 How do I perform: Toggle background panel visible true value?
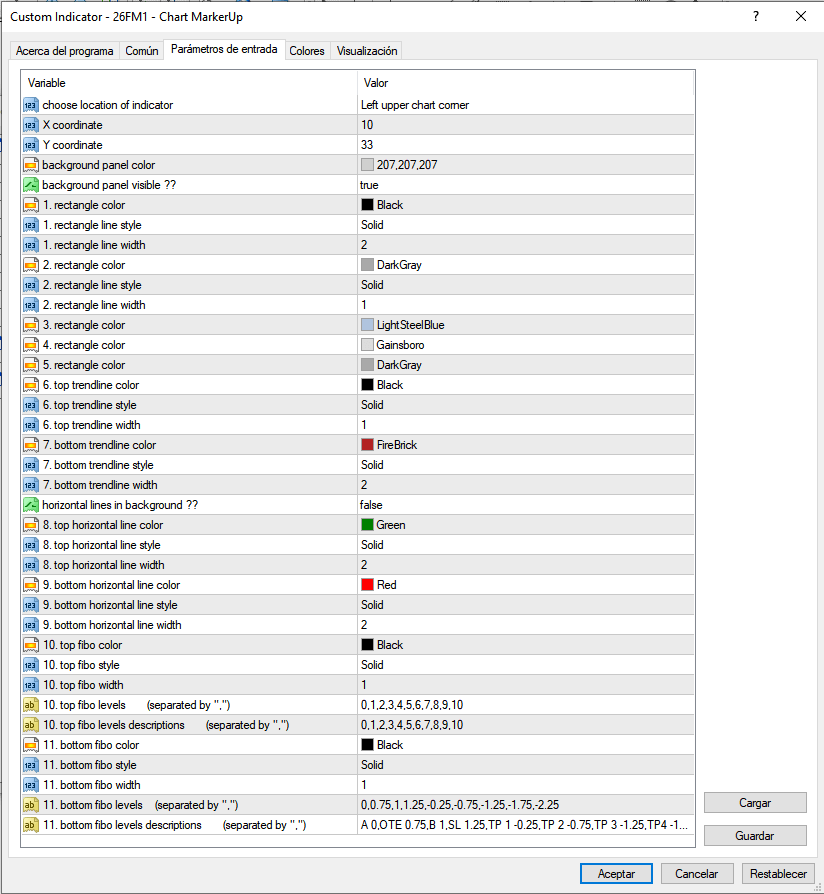click(x=526, y=185)
